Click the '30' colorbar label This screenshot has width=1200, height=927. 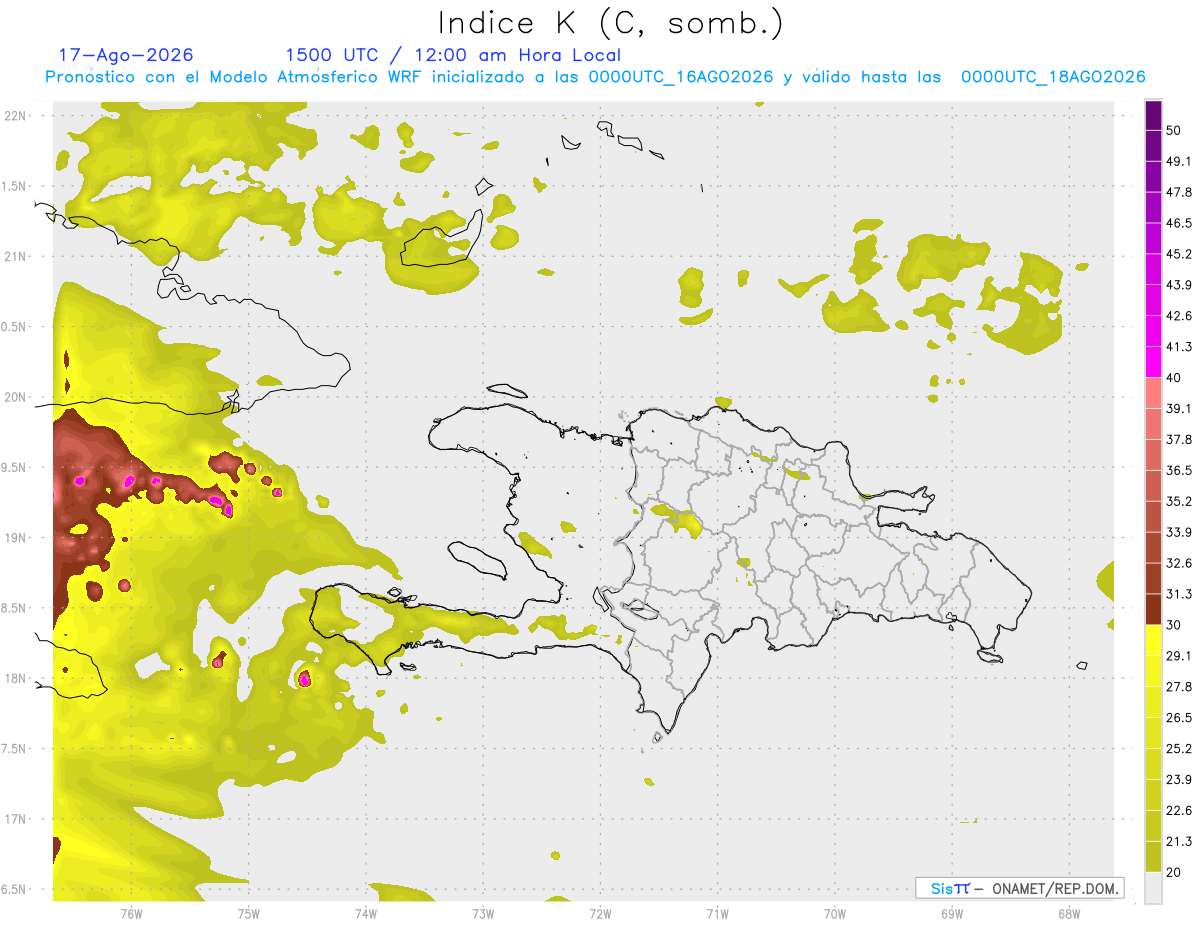click(1174, 625)
